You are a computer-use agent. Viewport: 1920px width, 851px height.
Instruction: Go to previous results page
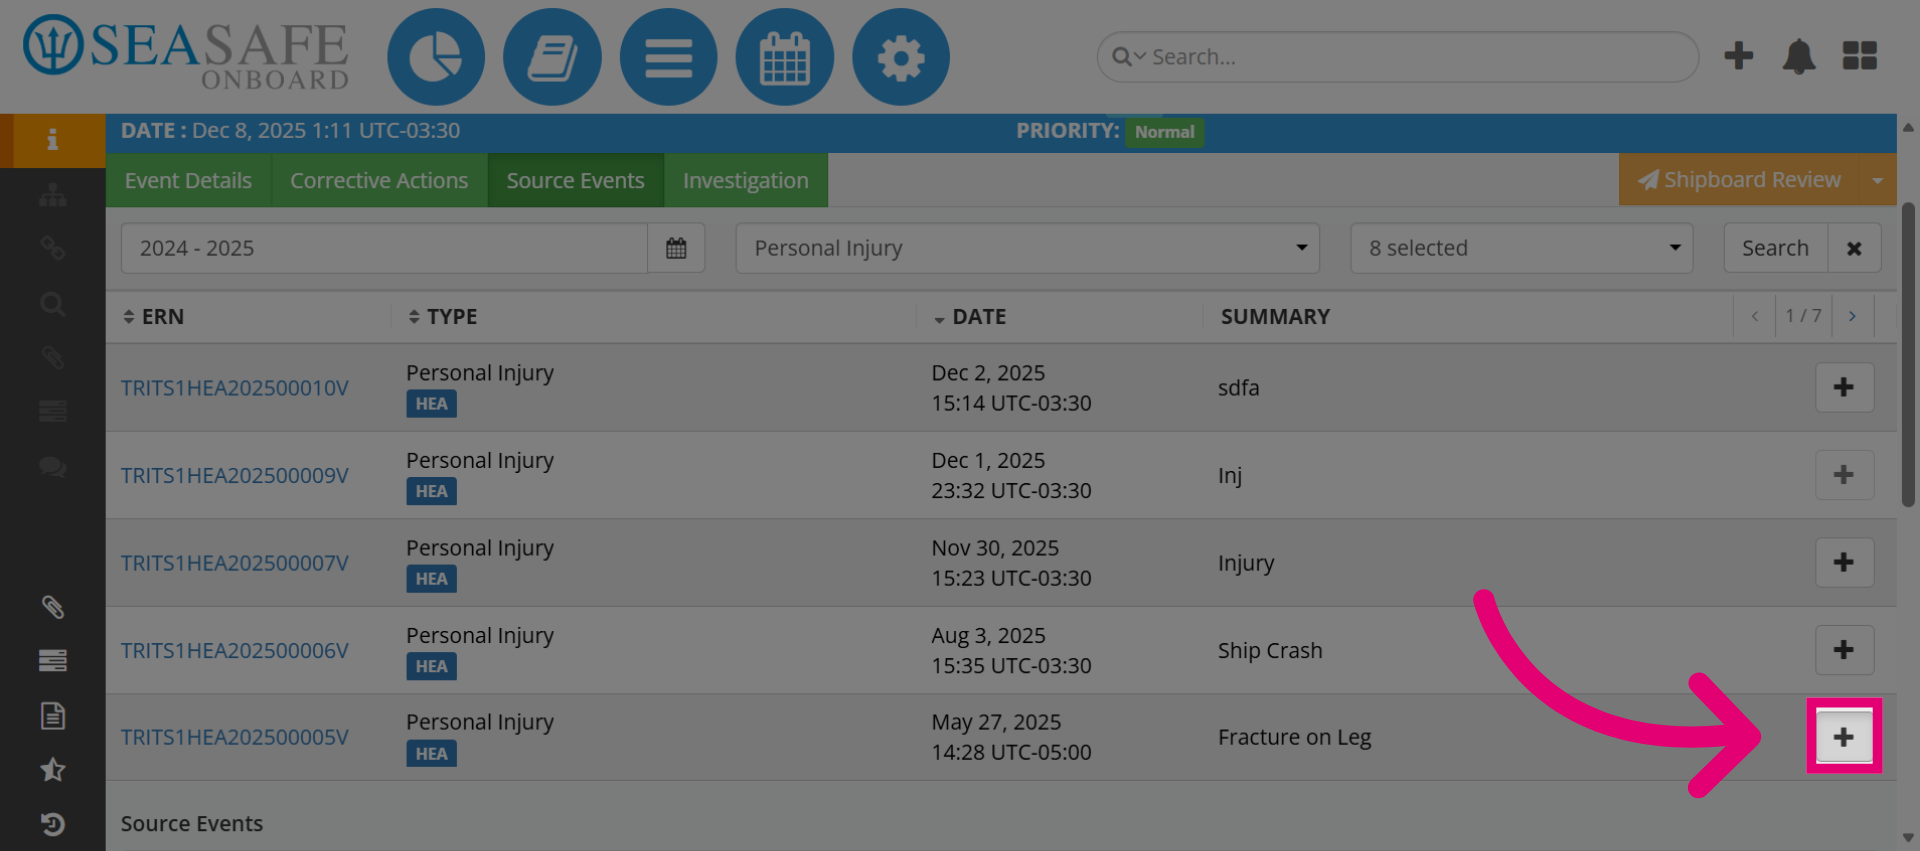tap(1755, 316)
